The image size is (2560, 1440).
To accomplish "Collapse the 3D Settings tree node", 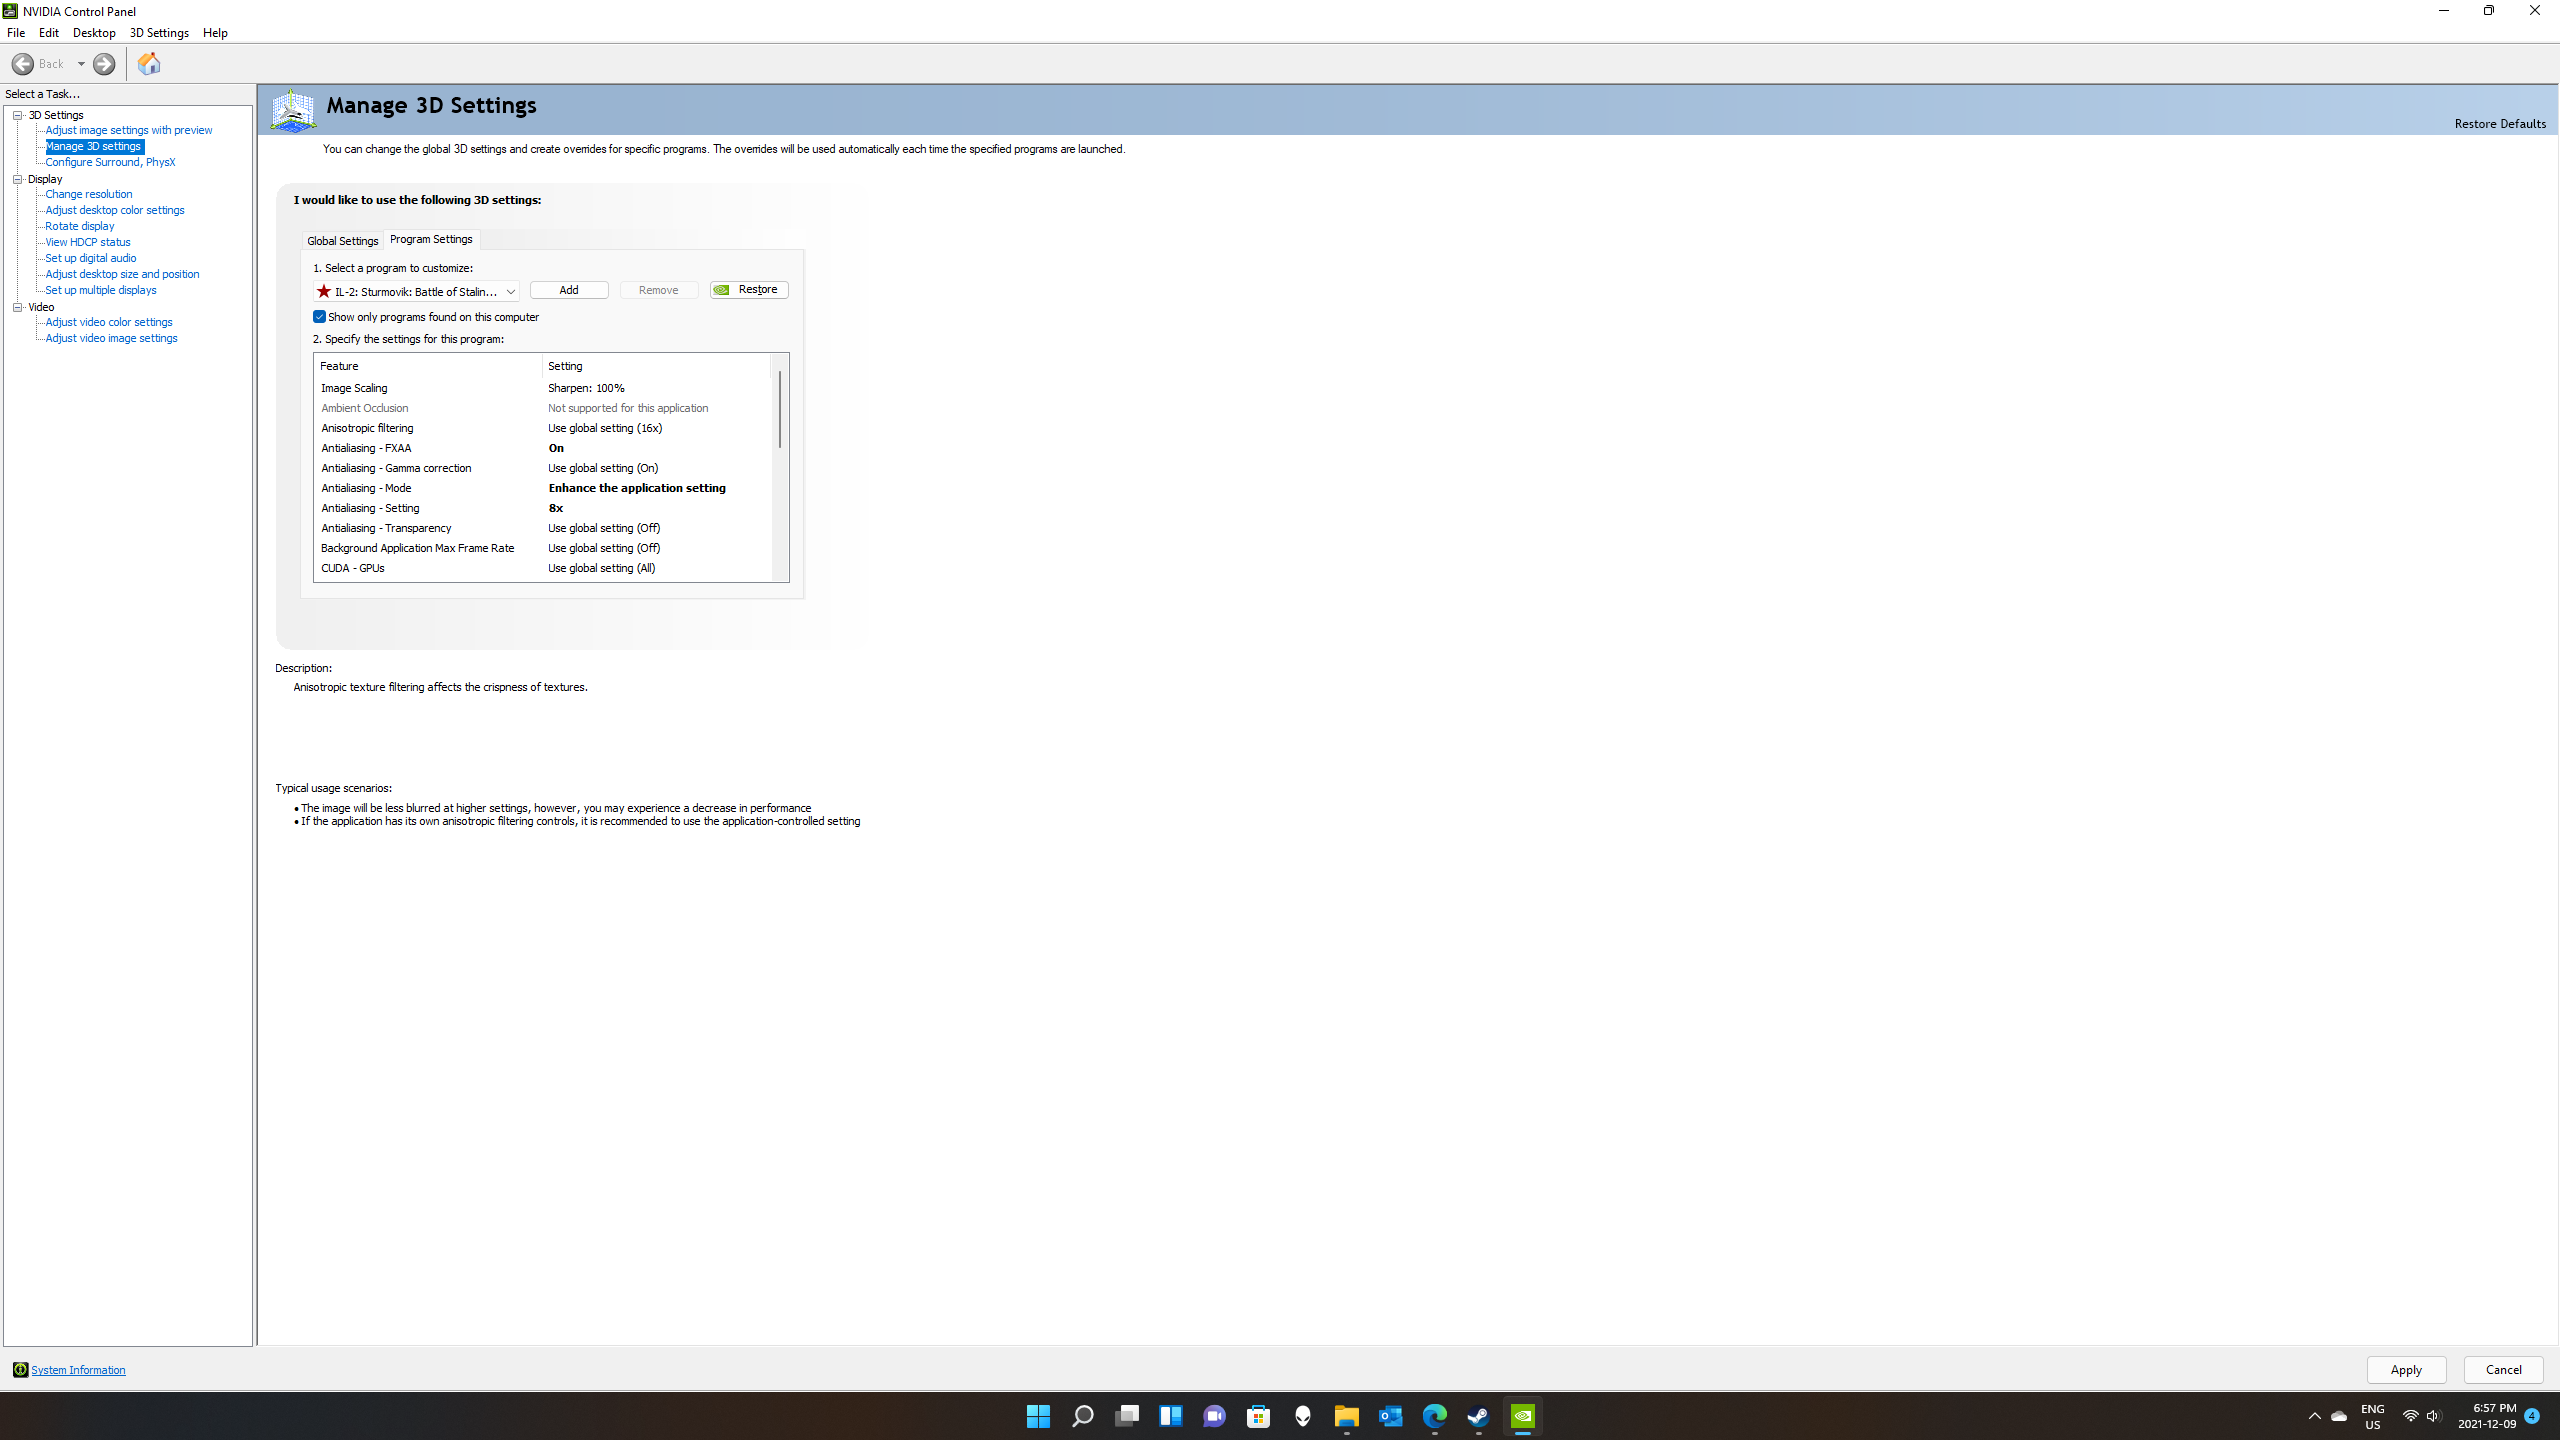I will [x=17, y=115].
